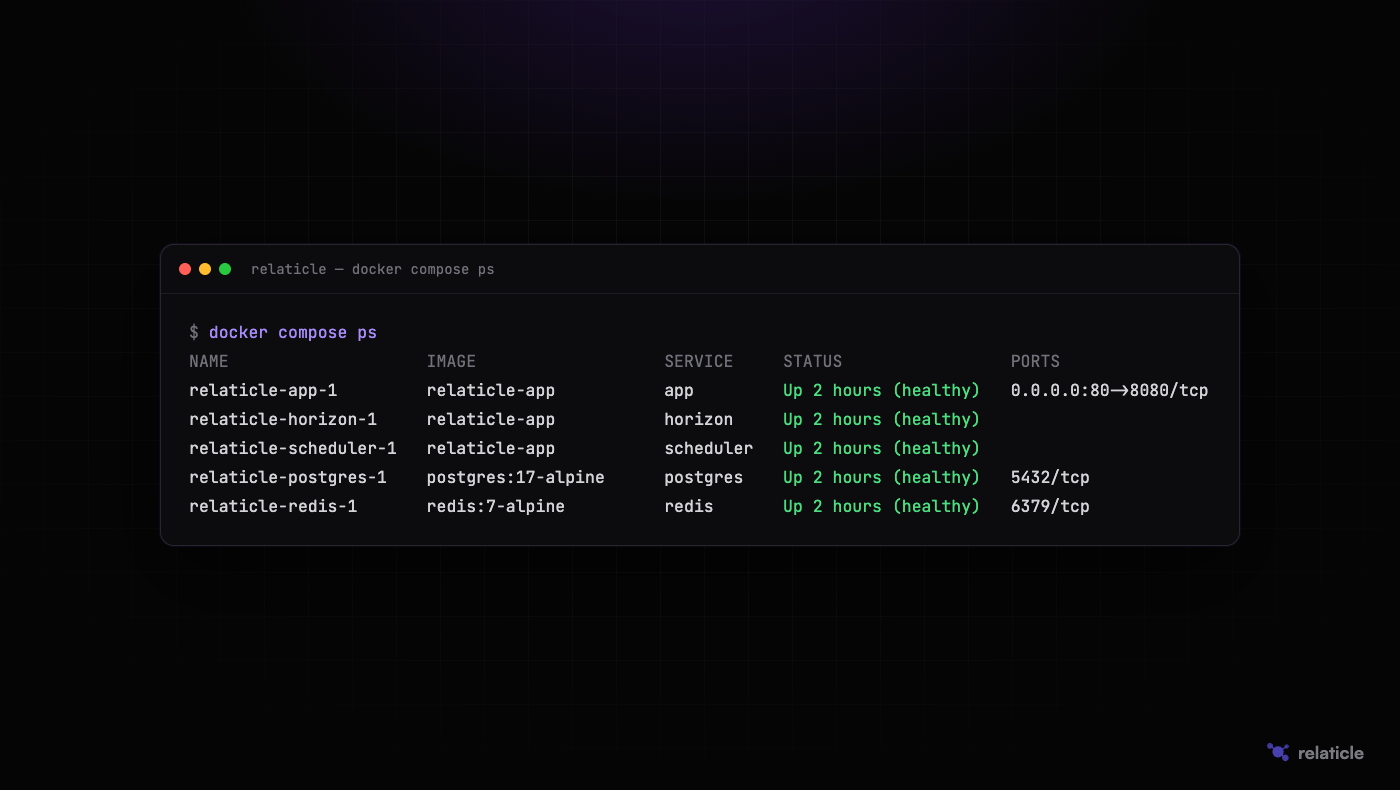Click the "redis" entry in the SERVICE column
The image size is (1400, 790).
click(x=689, y=506)
